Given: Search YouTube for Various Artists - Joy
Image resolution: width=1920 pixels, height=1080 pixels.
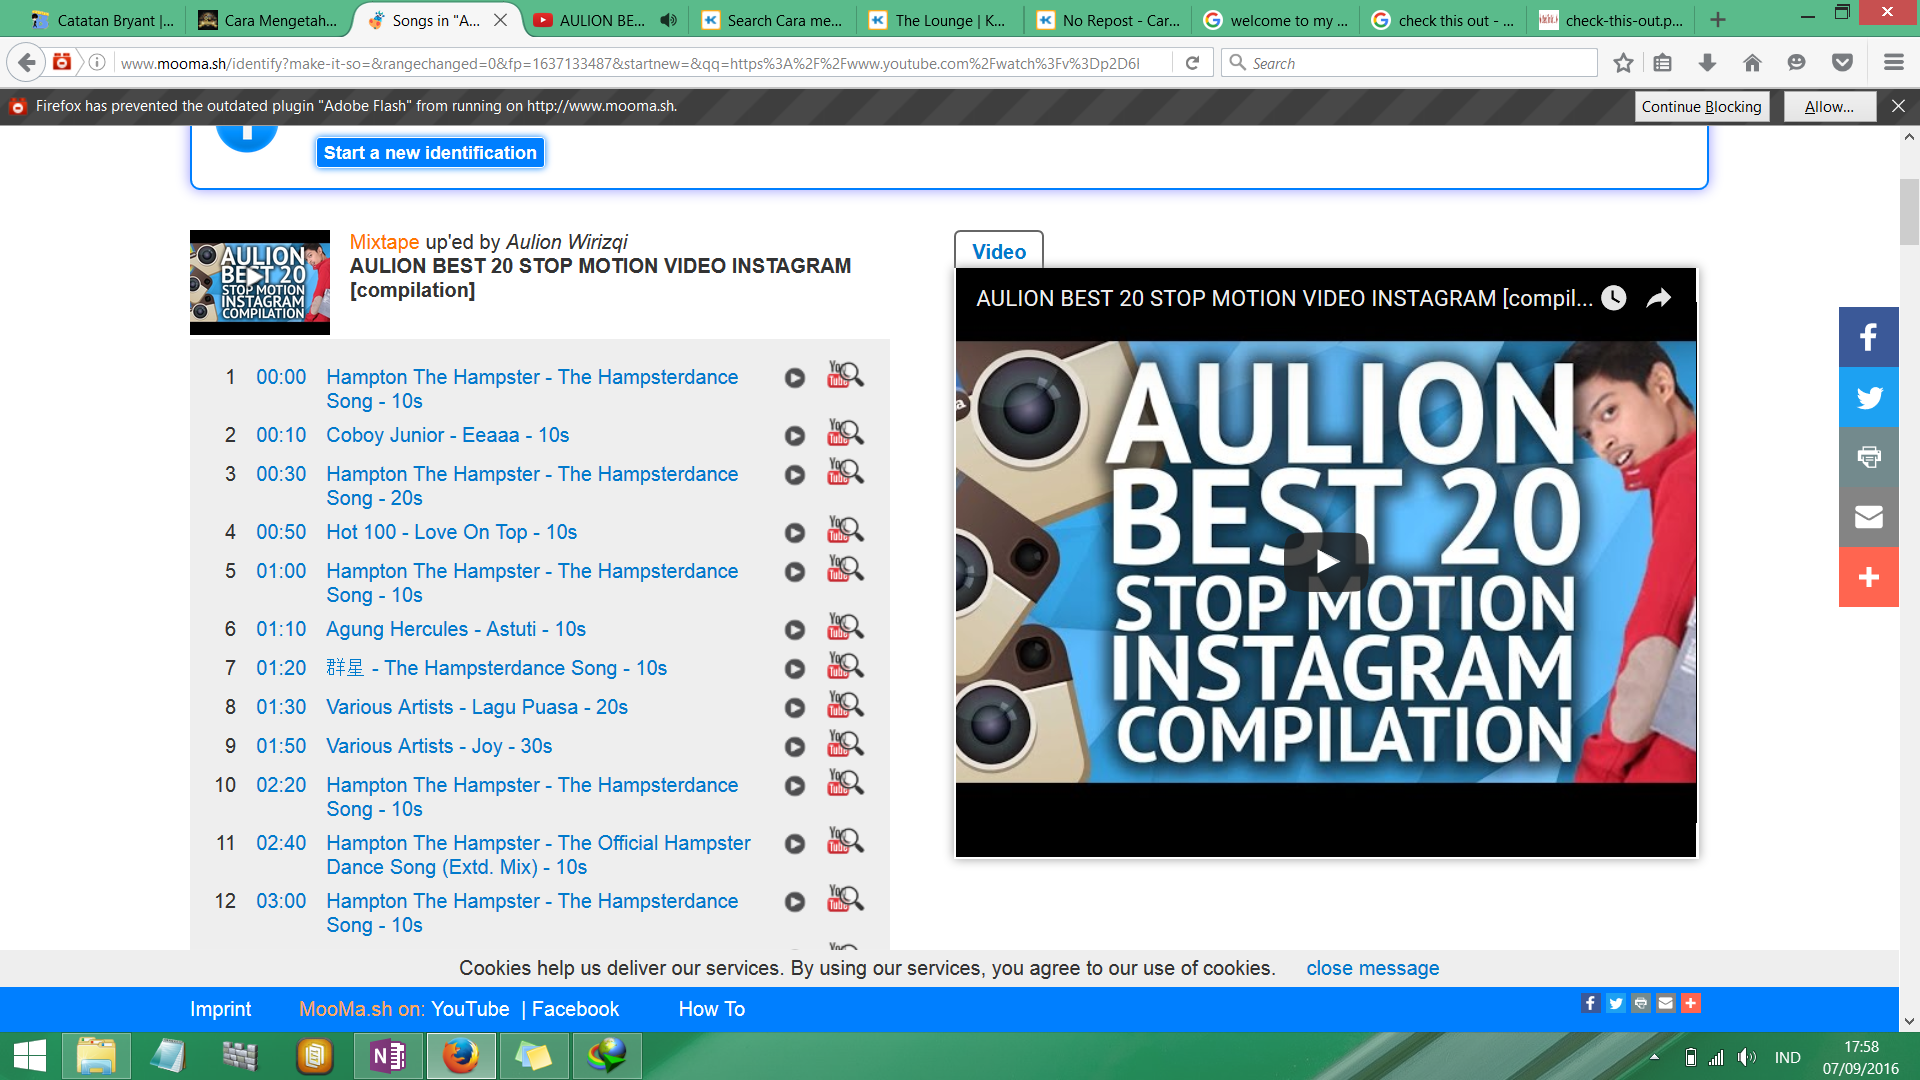Looking at the screenshot, I should 845,744.
